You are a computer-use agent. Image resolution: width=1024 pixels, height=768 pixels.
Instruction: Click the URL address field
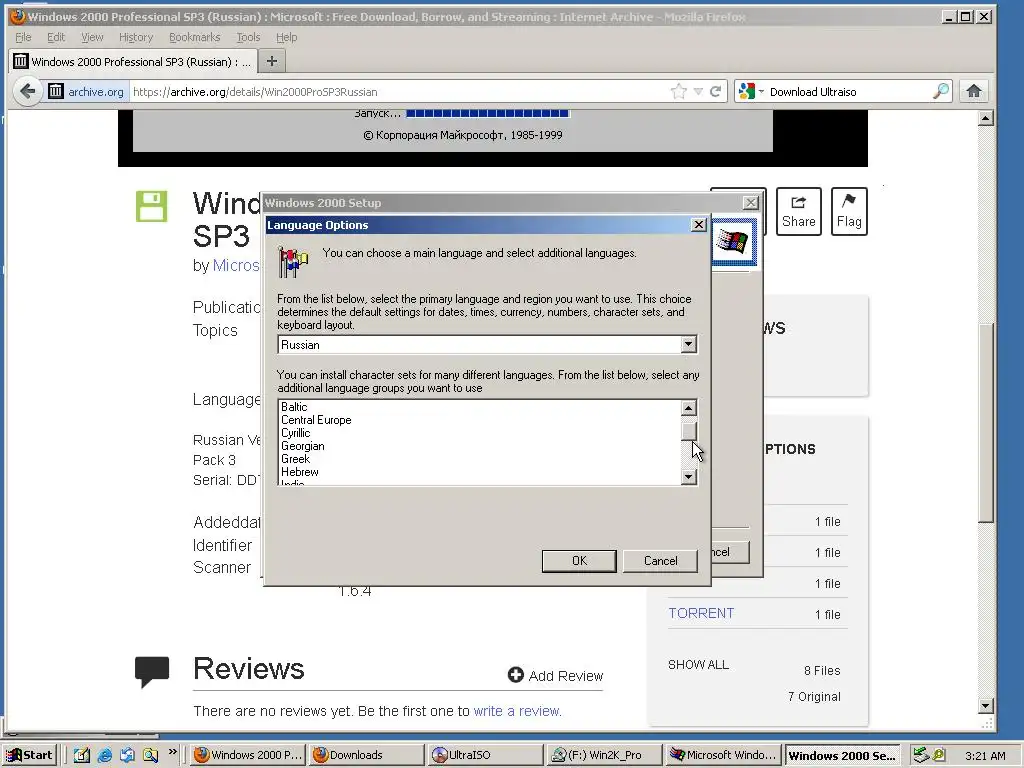pyautogui.click(x=398, y=91)
